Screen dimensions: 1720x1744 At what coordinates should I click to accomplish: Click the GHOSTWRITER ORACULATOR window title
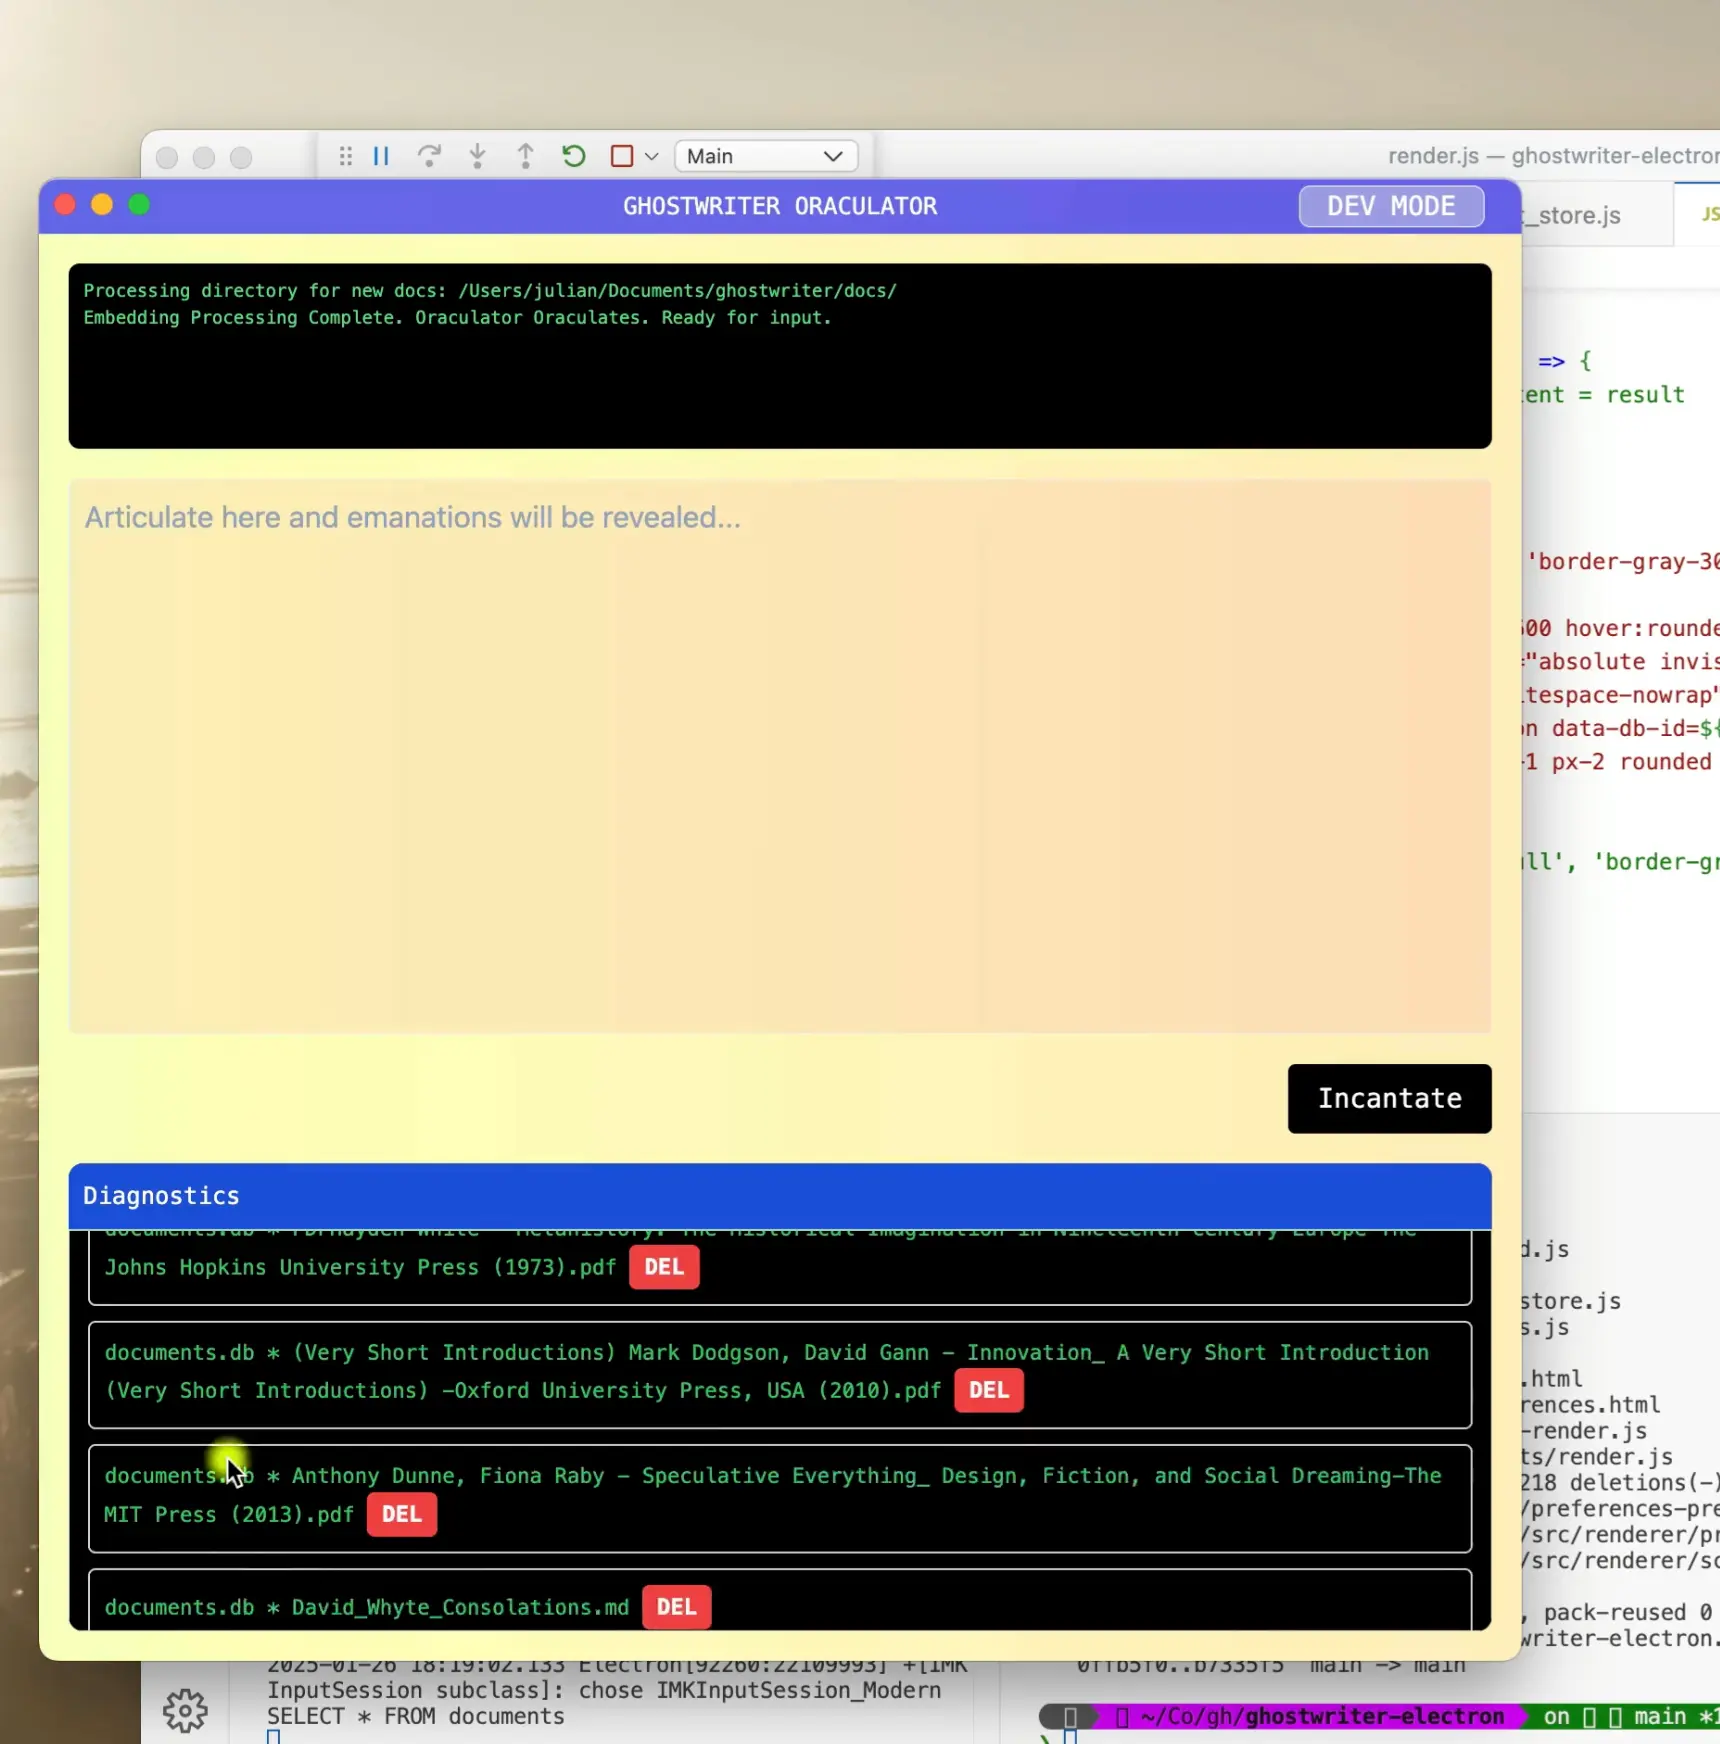coord(780,206)
